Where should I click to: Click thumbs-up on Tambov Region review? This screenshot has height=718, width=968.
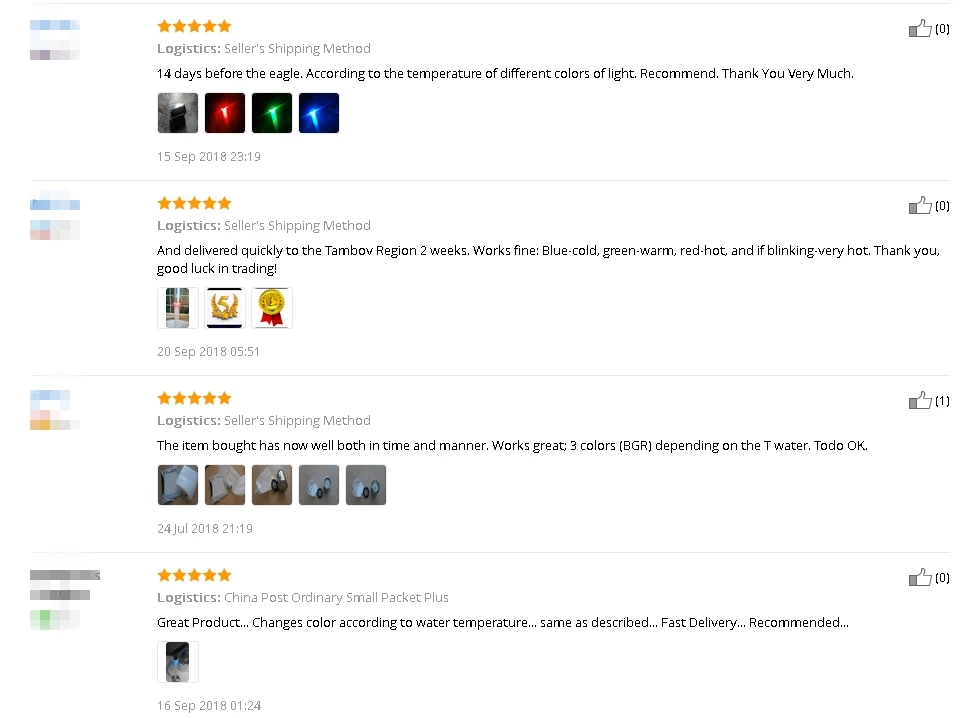click(920, 206)
